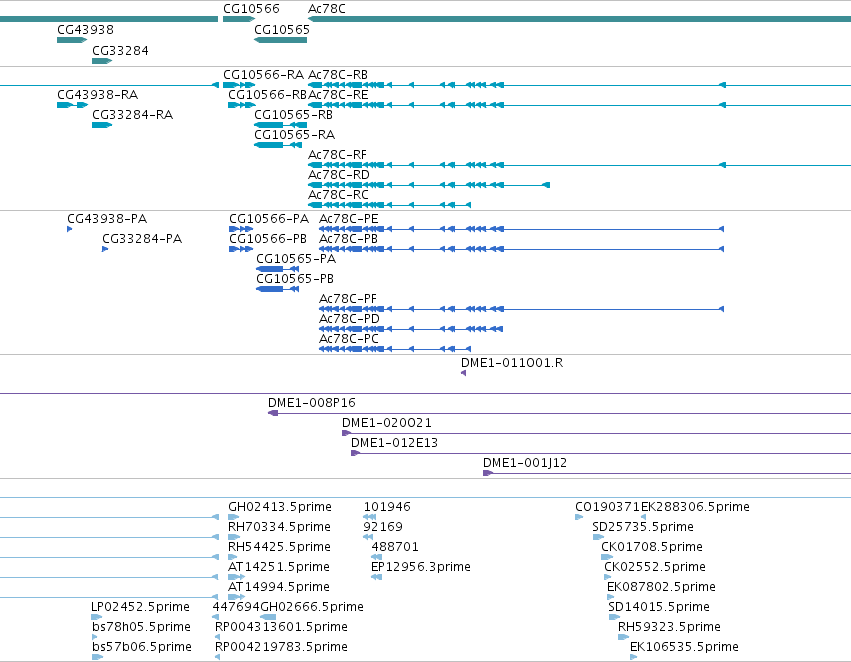851x662 pixels.
Task: Select EST CO190371
Action: (608, 507)
